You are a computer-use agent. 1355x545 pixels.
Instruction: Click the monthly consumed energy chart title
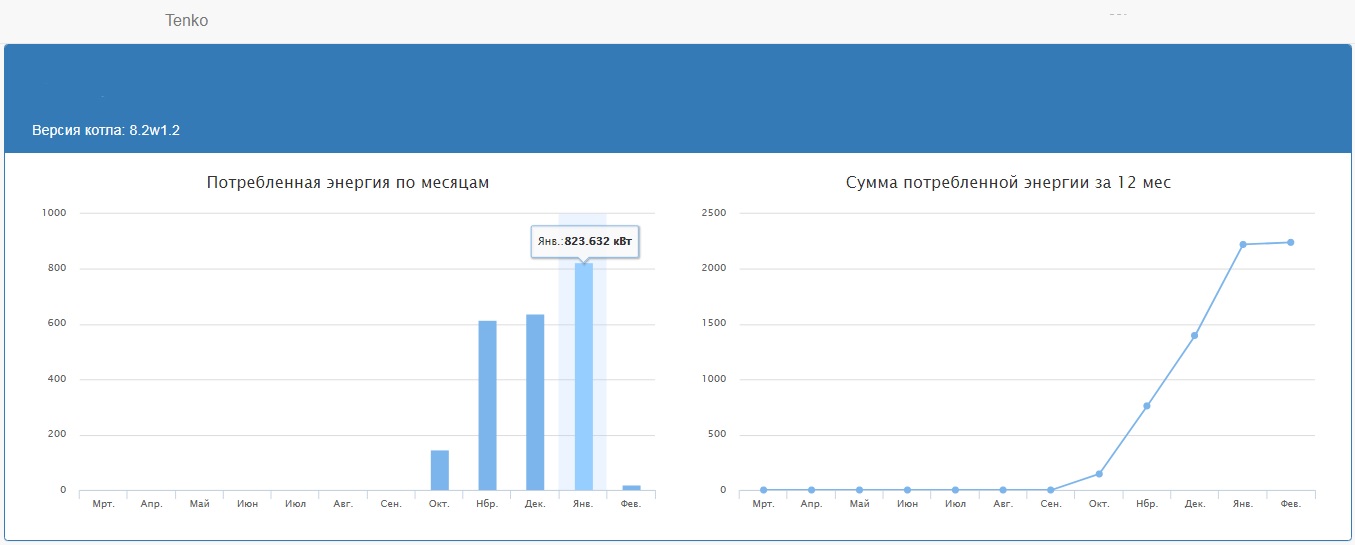pyautogui.click(x=348, y=182)
